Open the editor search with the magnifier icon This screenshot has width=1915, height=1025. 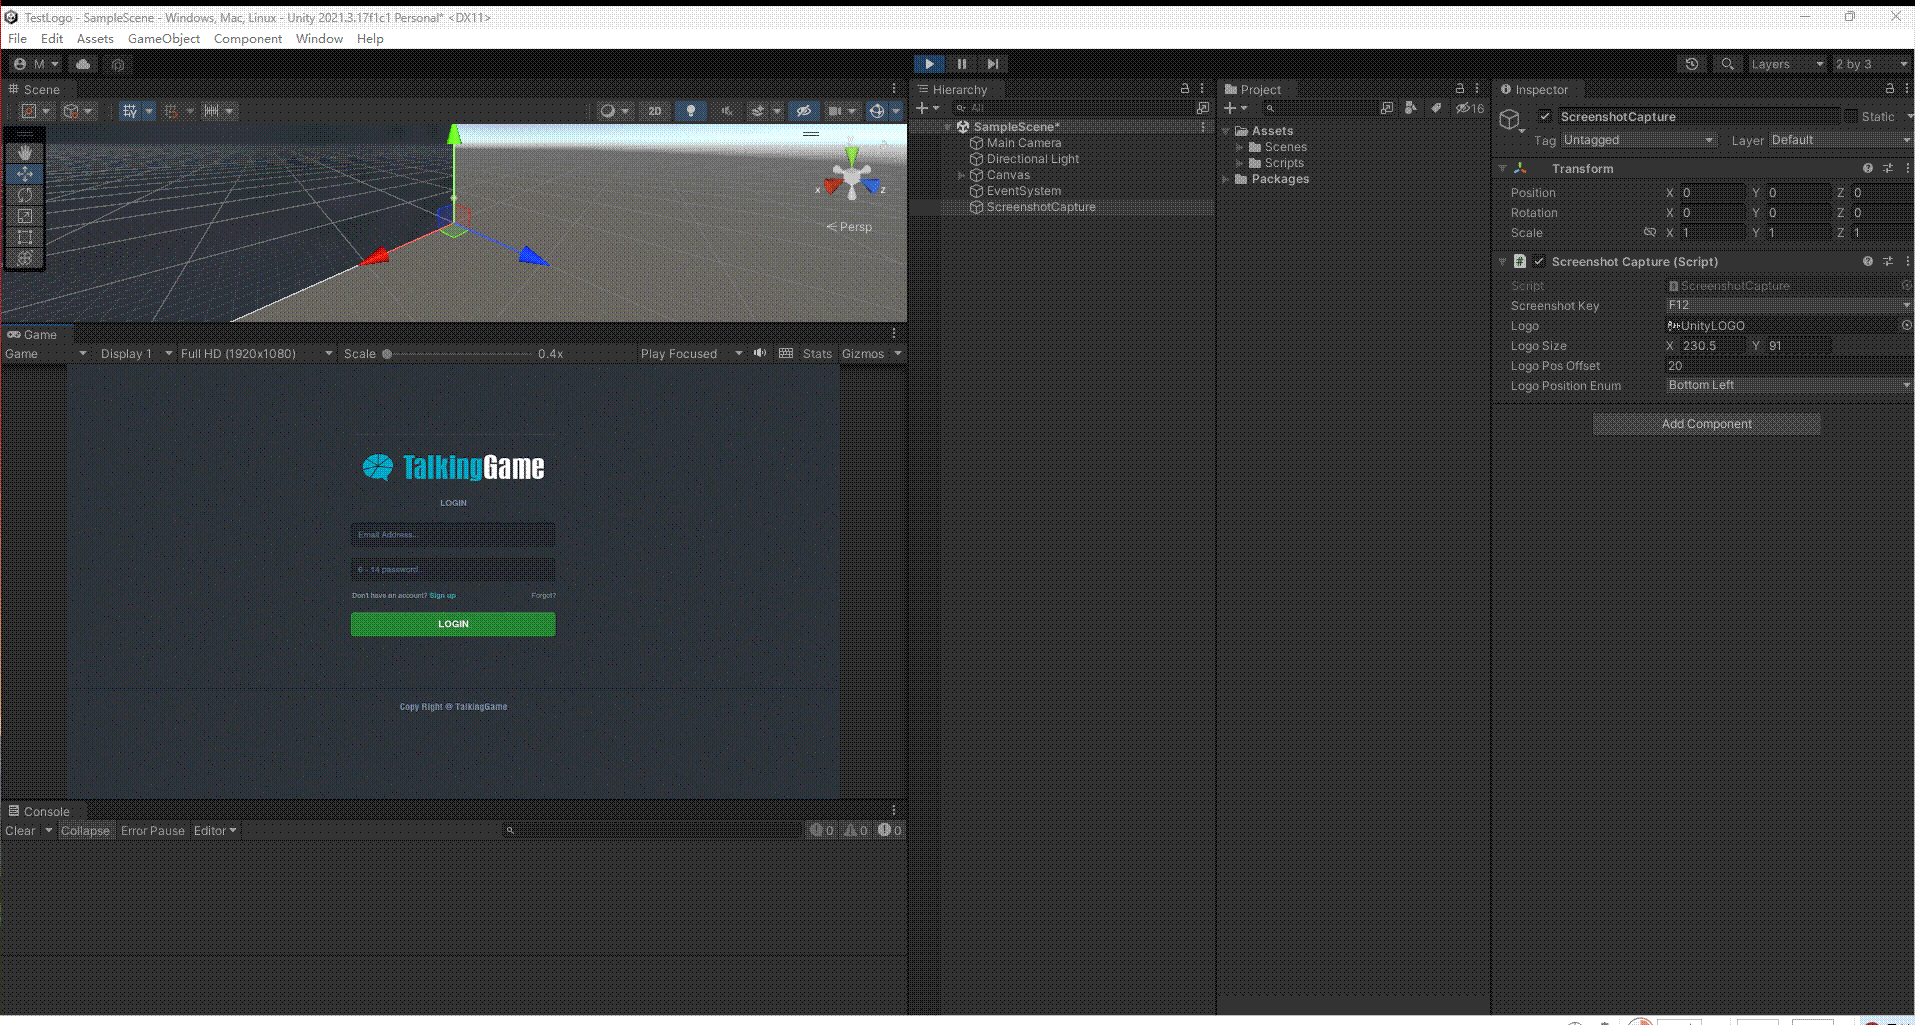tap(1727, 63)
